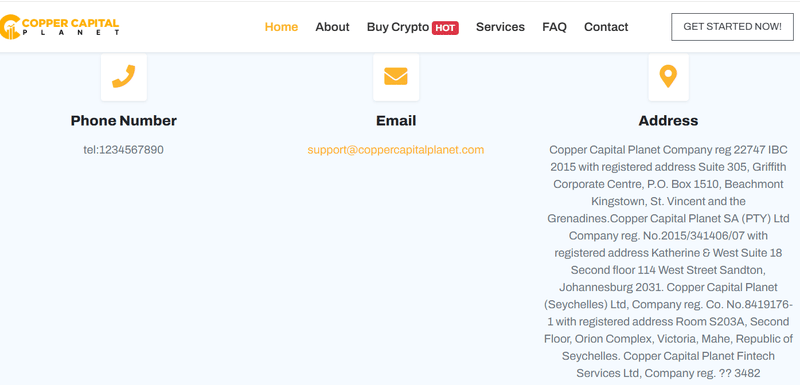This screenshot has width=800, height=385.
Task: Navigate to the FAQ page
Action: coord(554,27)
